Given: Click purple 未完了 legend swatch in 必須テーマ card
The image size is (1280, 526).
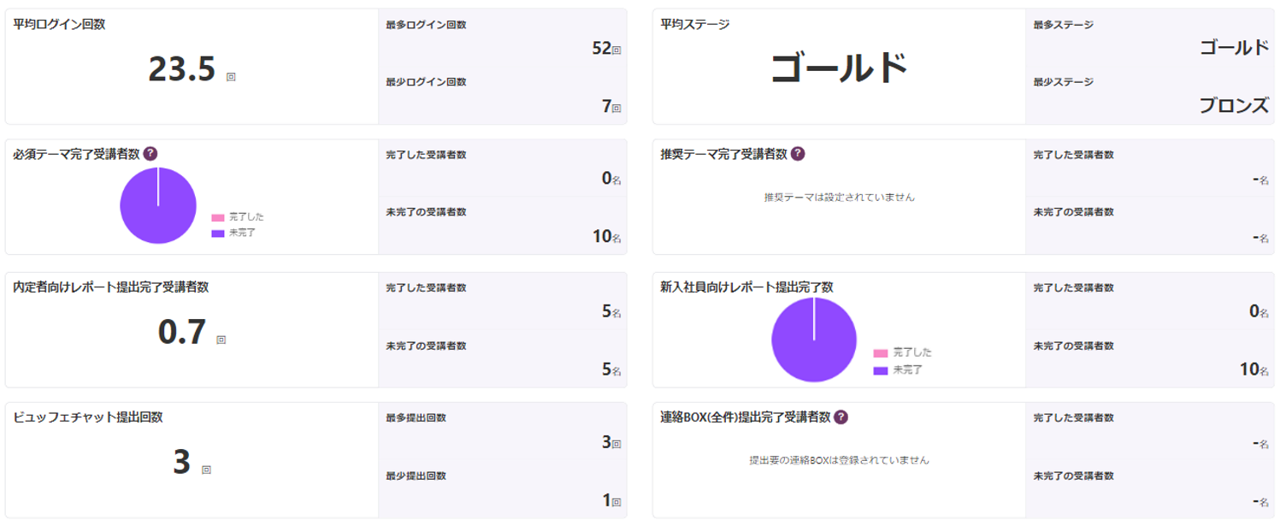Looking at the screenshot, I should coord(218,233).
